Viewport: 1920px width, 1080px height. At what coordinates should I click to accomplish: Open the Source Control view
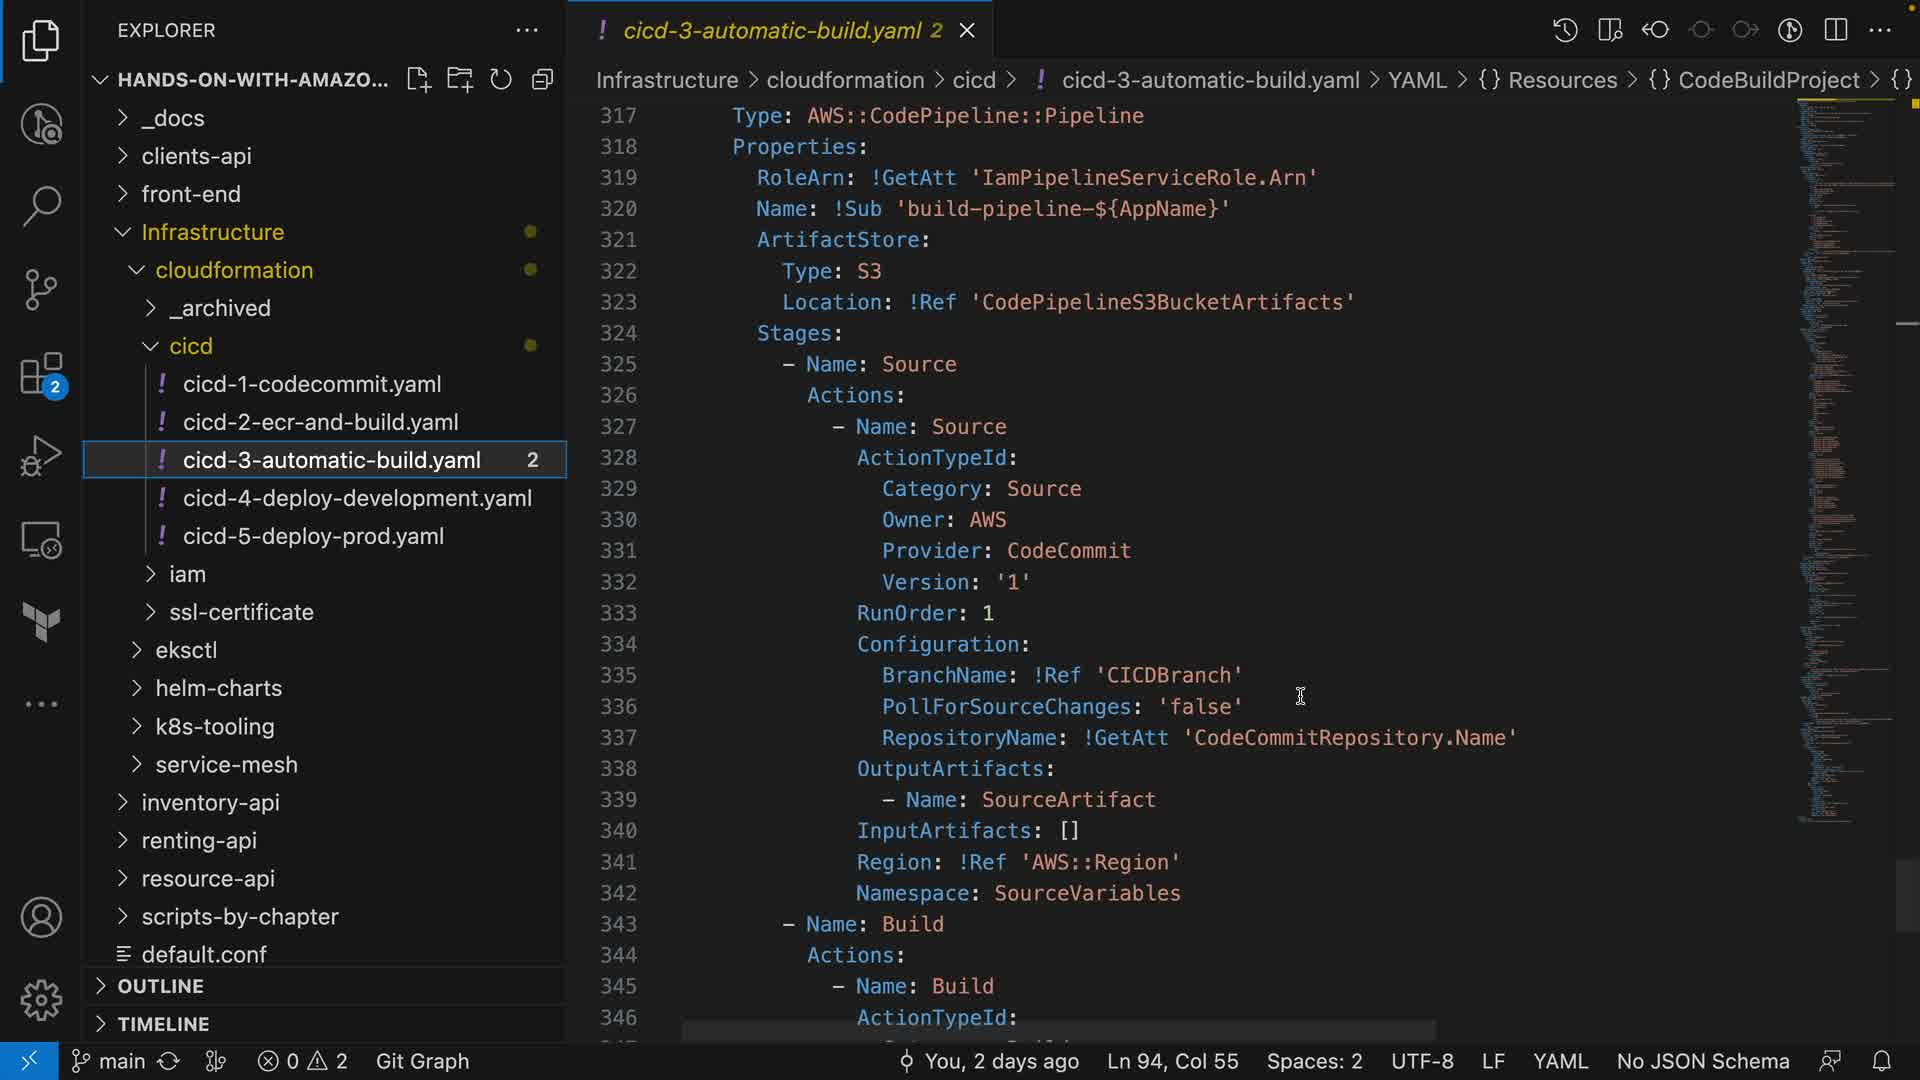pyautogui.click(x=41, y=290)
